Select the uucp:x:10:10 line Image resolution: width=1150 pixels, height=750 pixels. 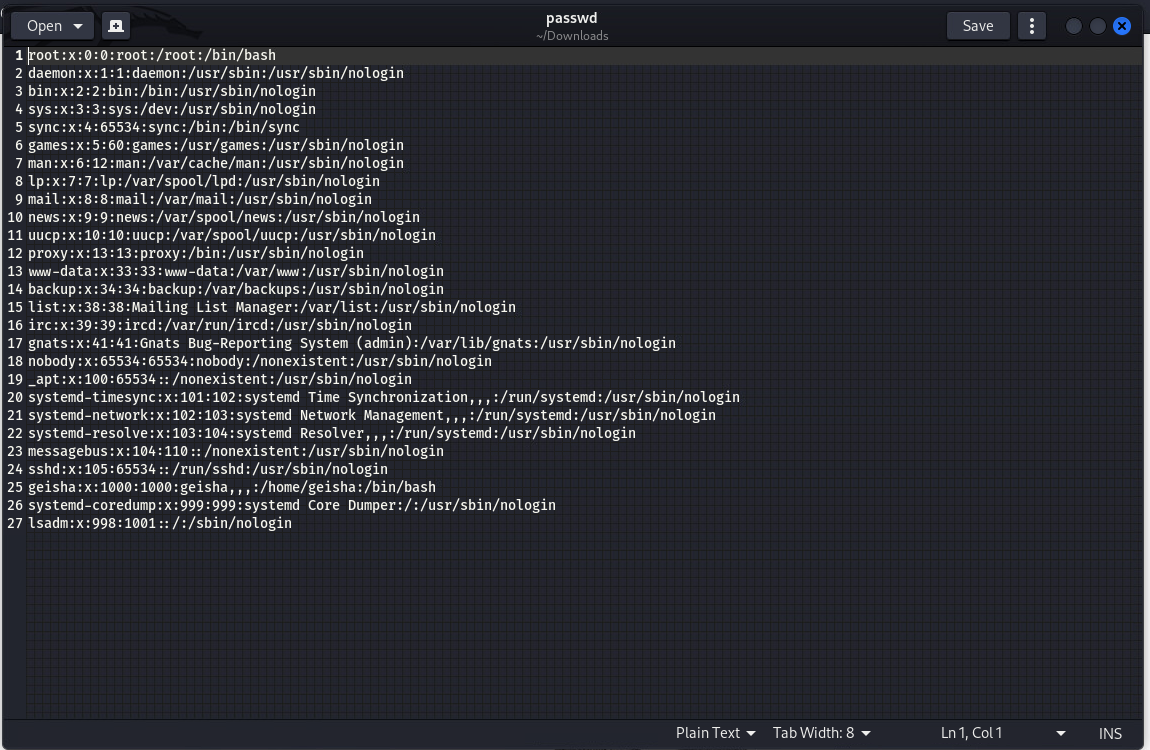tap(232, 235)
